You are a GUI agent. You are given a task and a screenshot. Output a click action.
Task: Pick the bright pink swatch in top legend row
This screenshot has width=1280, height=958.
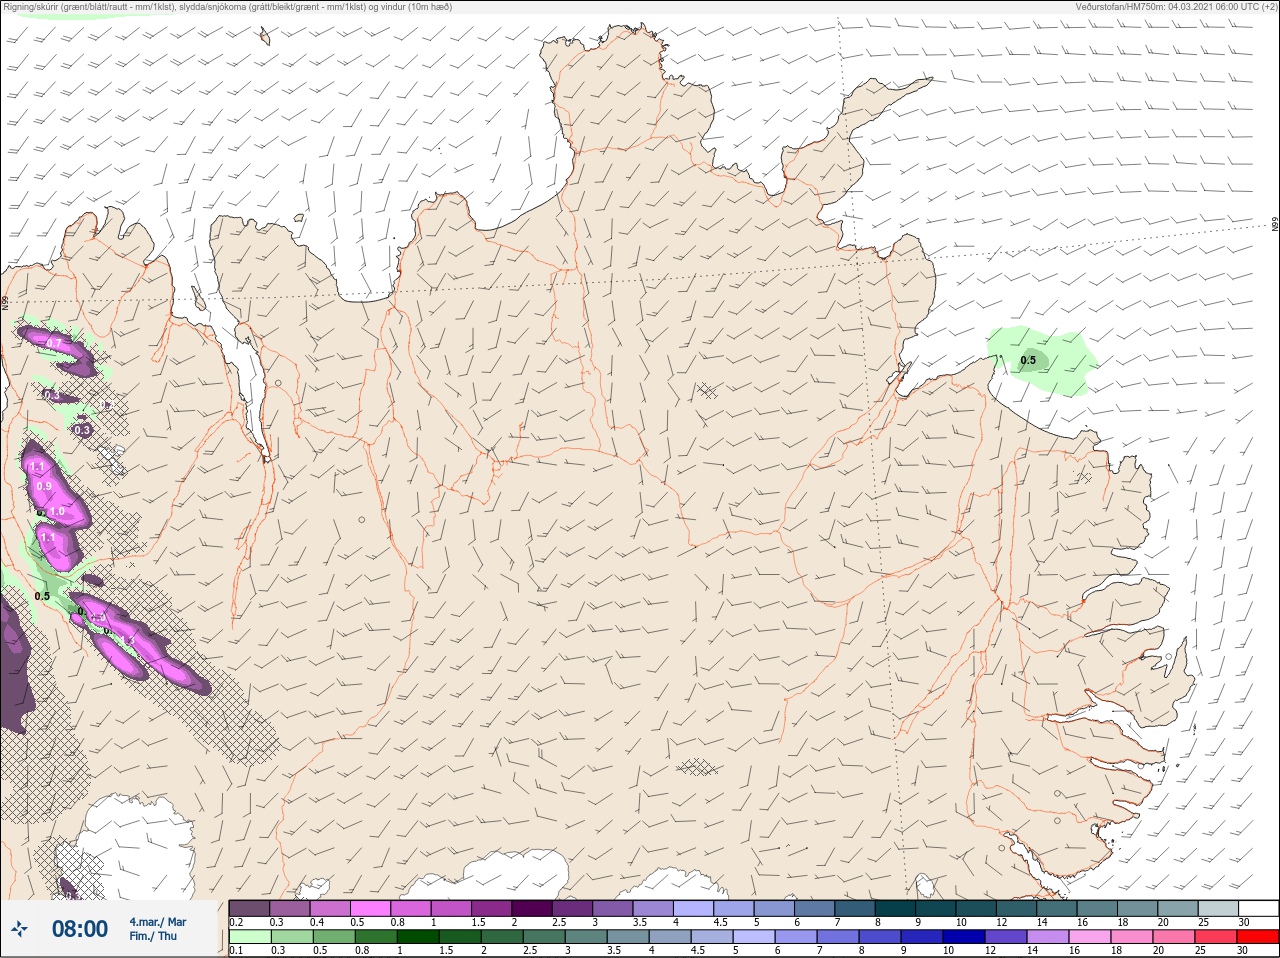371,908
